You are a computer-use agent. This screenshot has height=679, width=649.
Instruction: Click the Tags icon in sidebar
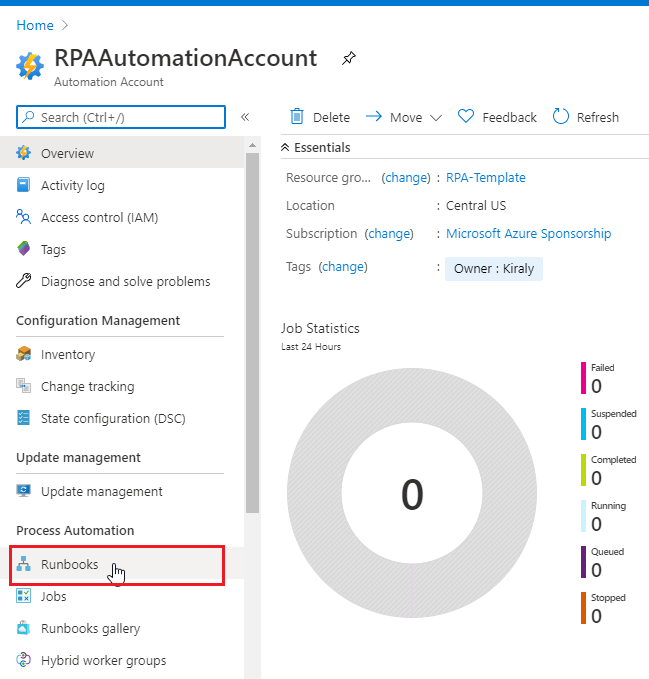25,250
